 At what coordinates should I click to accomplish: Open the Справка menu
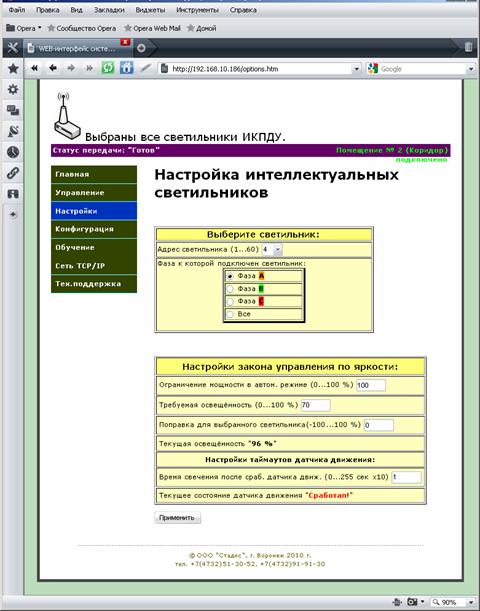[243, 10]
